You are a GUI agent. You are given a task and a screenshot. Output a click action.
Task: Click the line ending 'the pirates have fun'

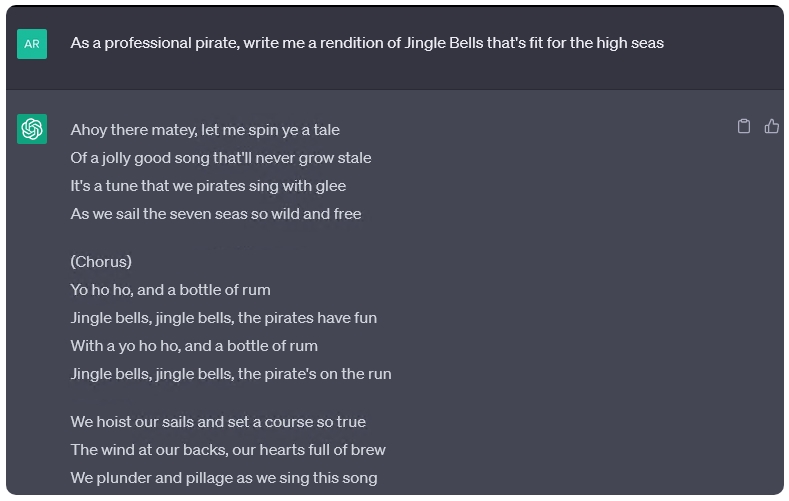pos(223,318)
